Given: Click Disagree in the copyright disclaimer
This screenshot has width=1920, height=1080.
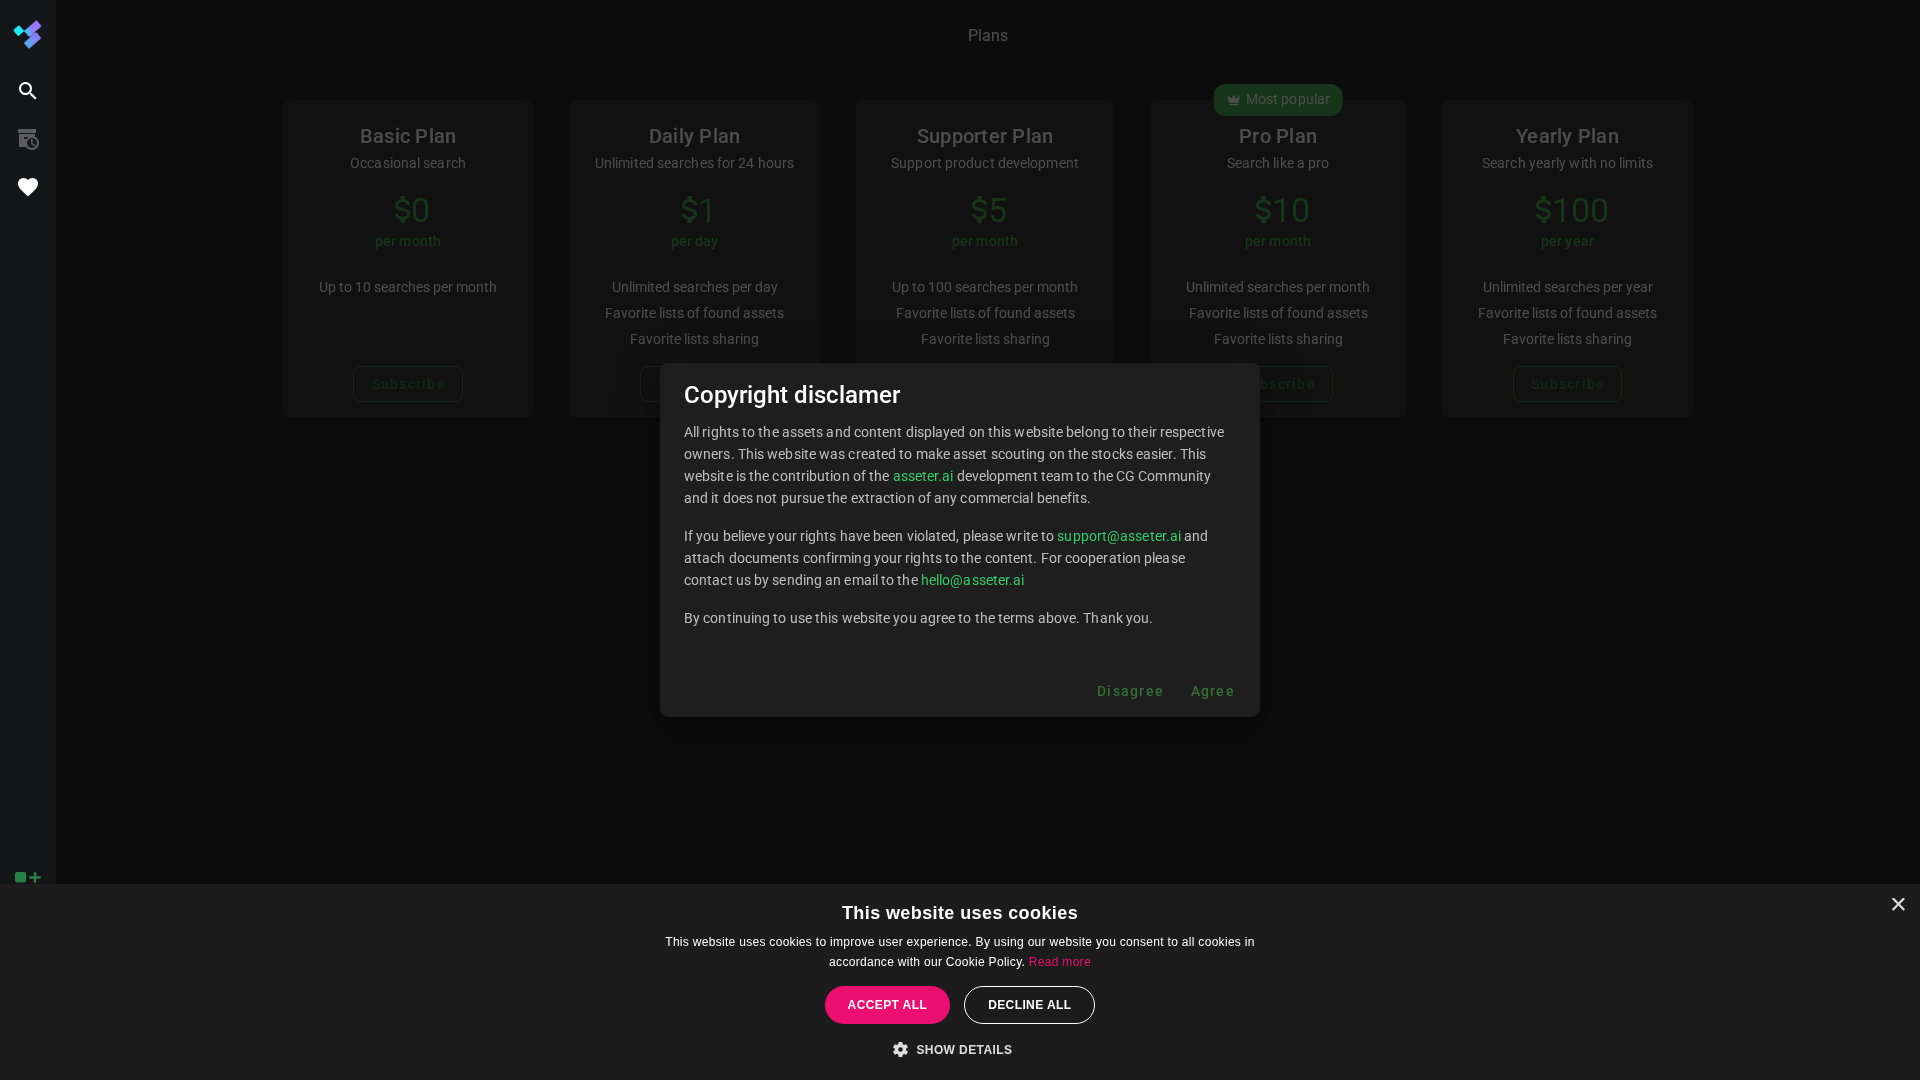Looking at the screenshot, I should (1130, 691).
